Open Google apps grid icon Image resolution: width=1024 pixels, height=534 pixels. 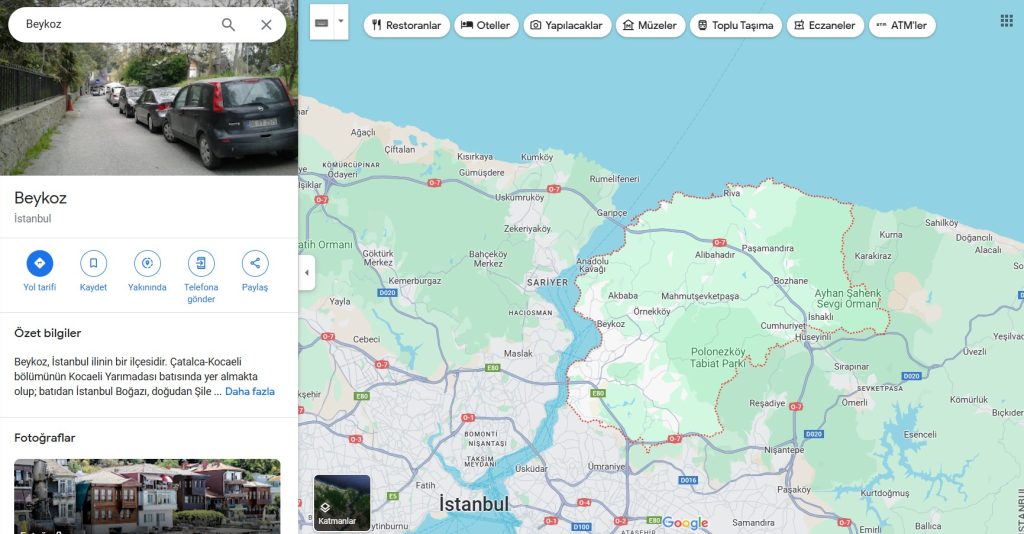(1006, 21)
